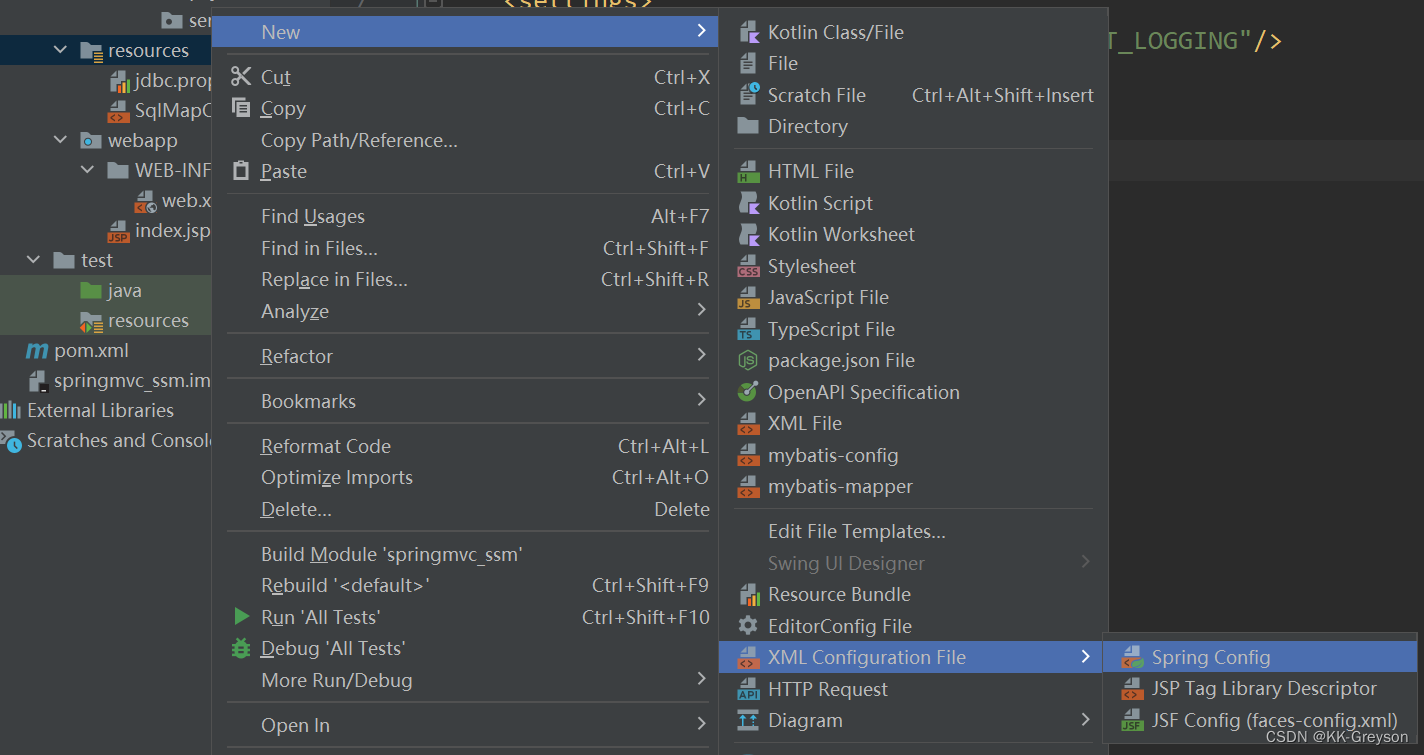Select index.jsp in project tree
This screenshot has height=755, width=1424.
click(172, 231)
